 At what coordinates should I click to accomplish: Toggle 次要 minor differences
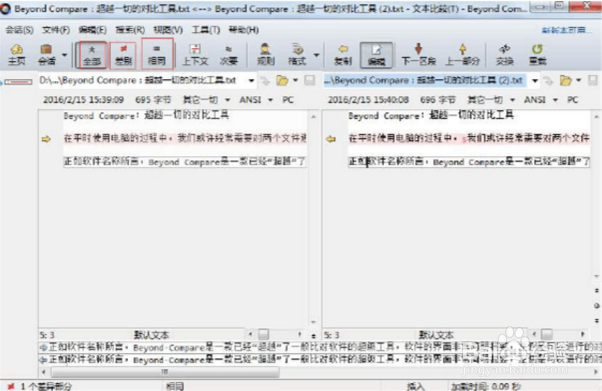click(x=229, y=55)
